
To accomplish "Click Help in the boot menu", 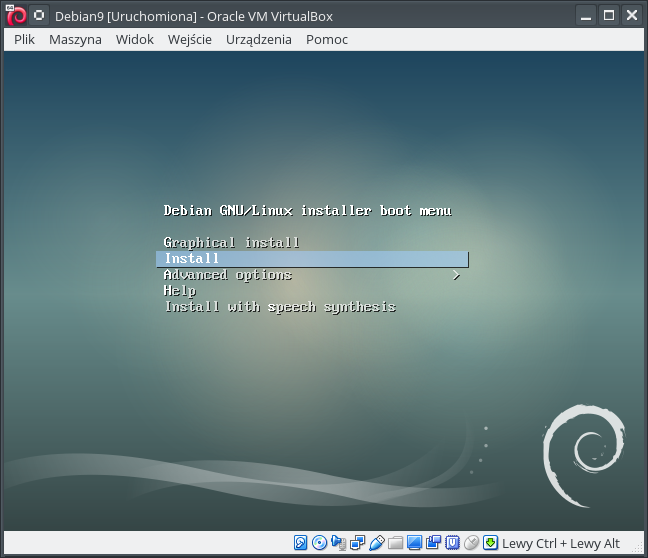I will click(x=180, y=291).
